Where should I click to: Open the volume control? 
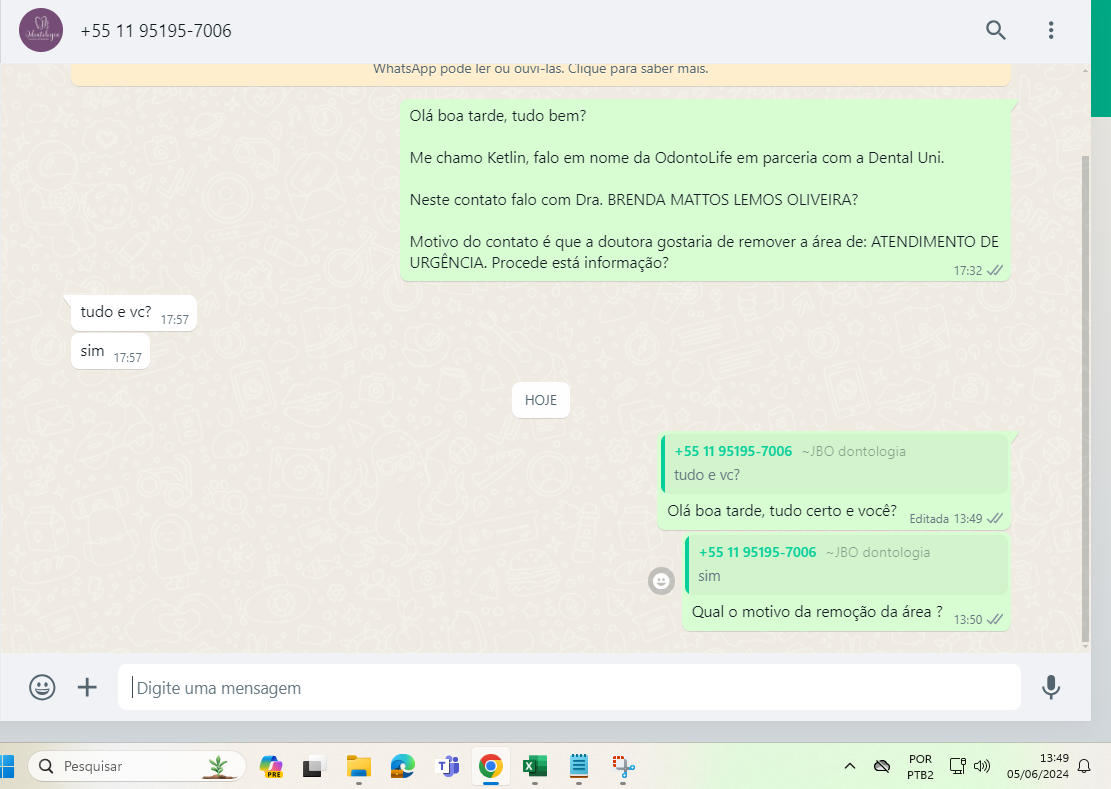(982, 766)
